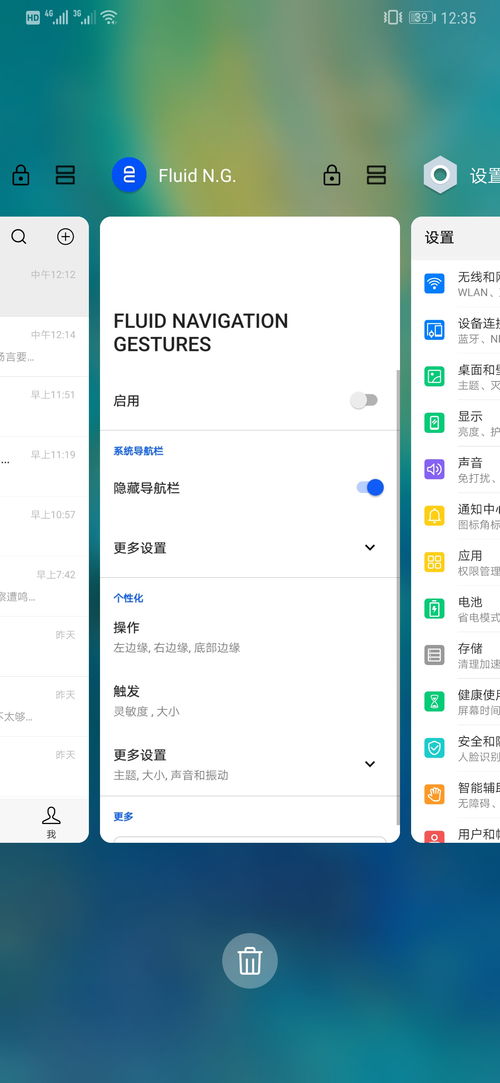Tap the trash icon to clear all apps

[250, 961]
